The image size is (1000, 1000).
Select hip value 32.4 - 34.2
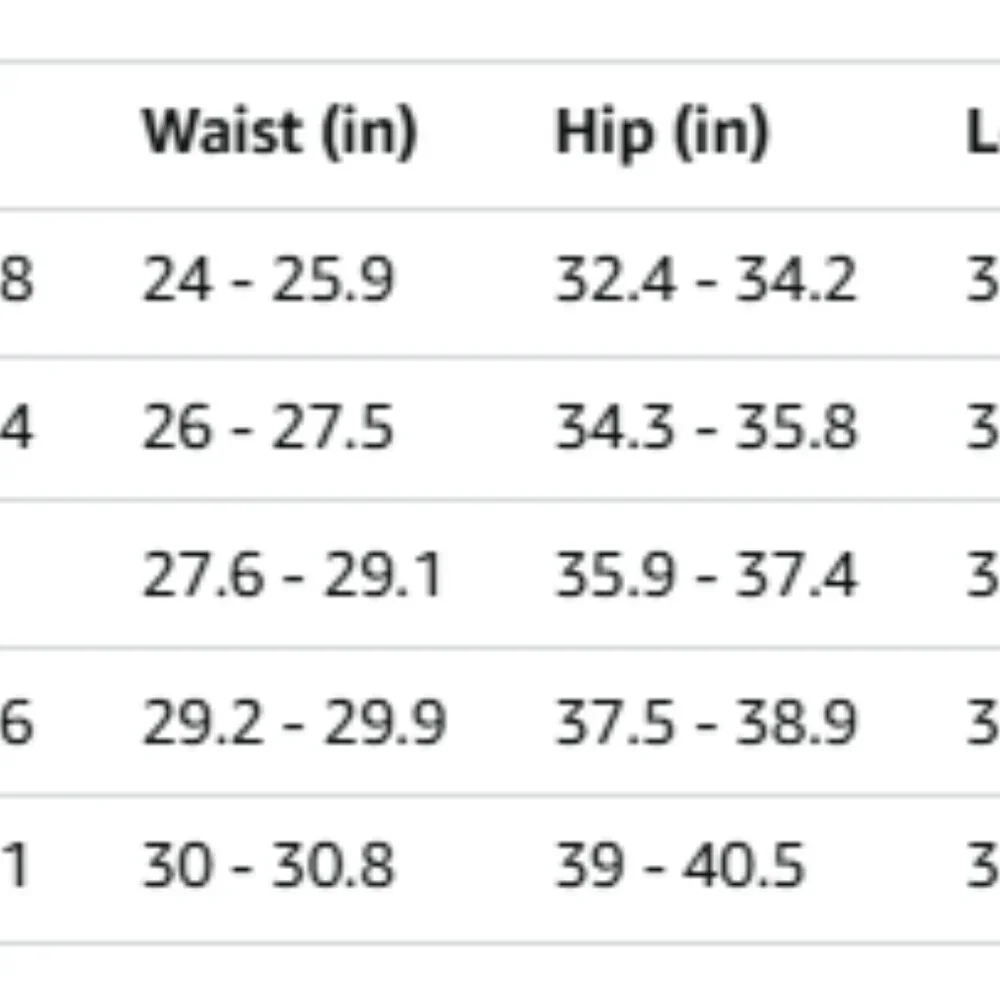[706, 279]
